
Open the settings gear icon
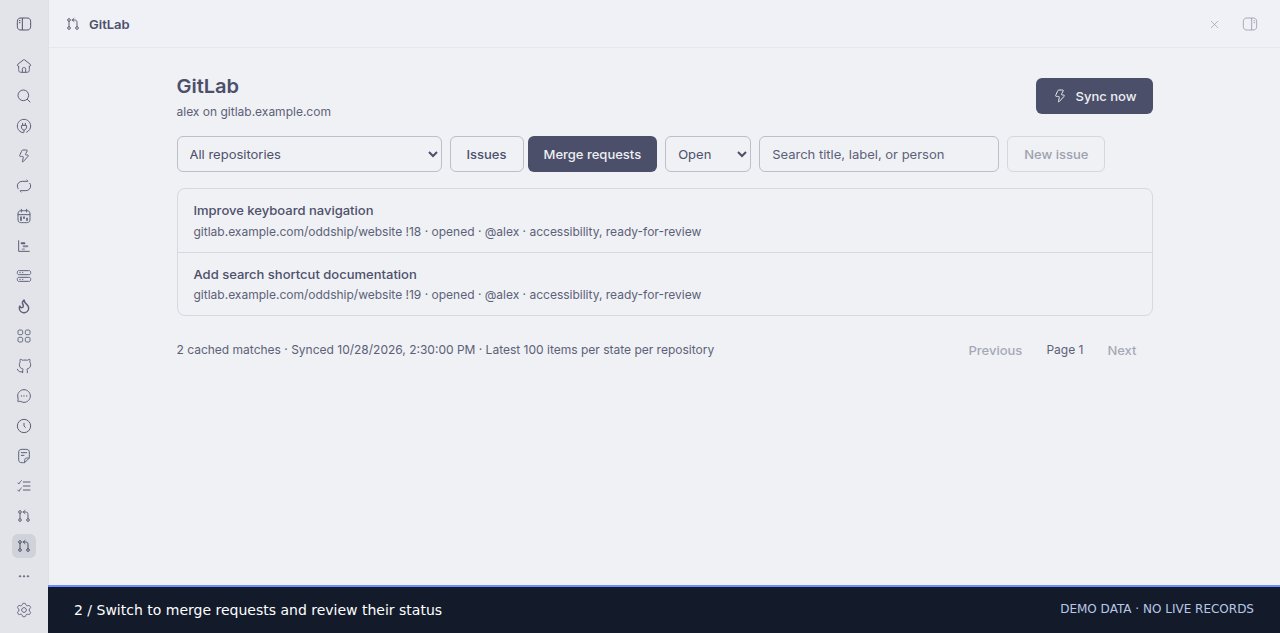click(24, 609)
